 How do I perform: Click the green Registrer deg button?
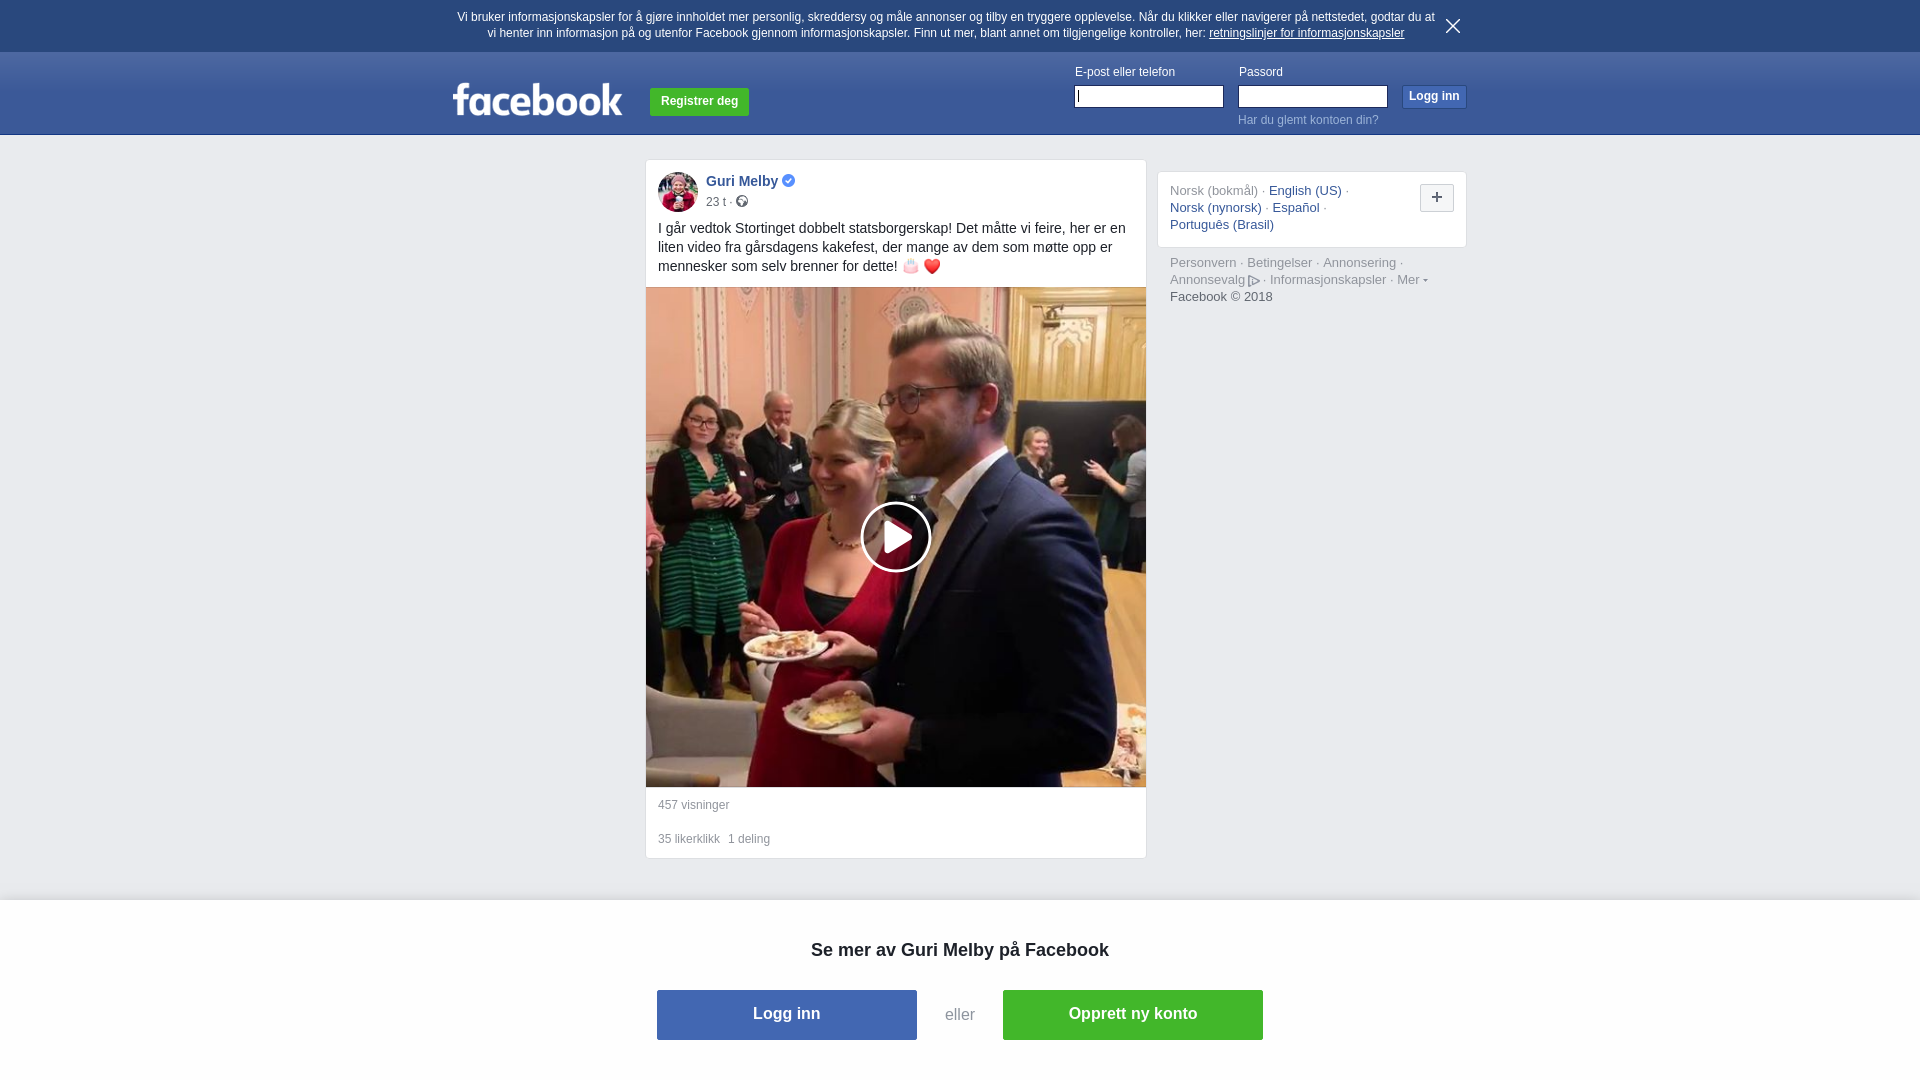click(699, 101)
